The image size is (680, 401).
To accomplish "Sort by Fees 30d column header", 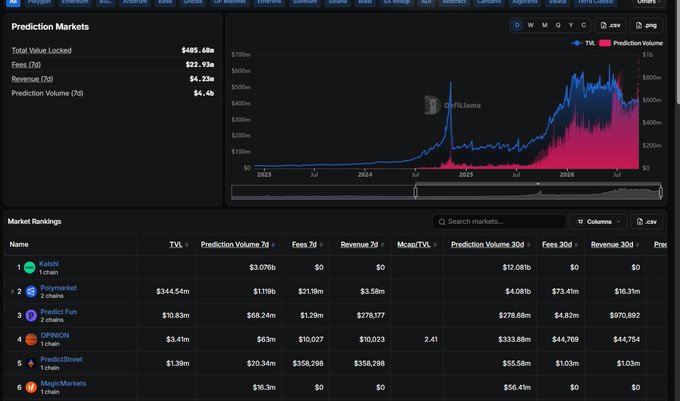I will 557,245.
